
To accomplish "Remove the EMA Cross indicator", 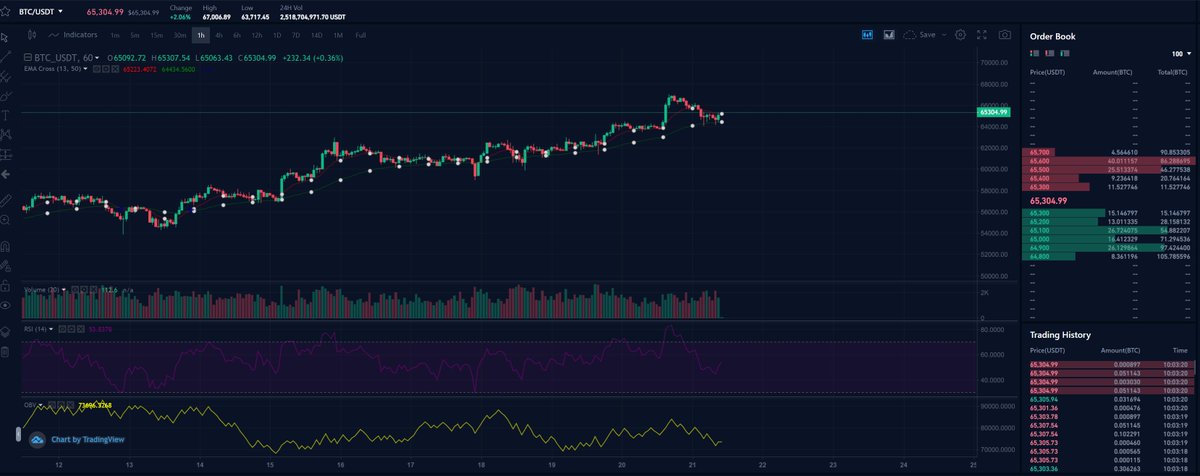I will (115, 69).
